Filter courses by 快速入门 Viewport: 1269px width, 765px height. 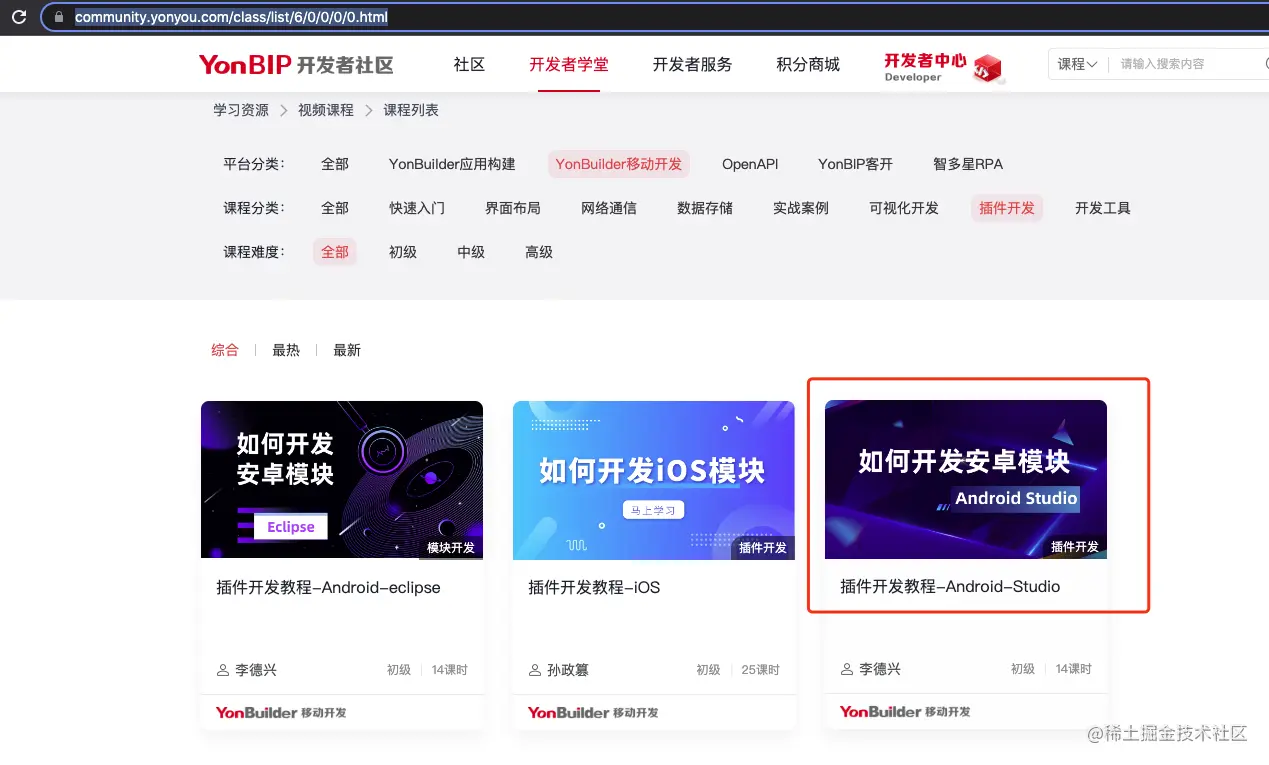[417, 208]
